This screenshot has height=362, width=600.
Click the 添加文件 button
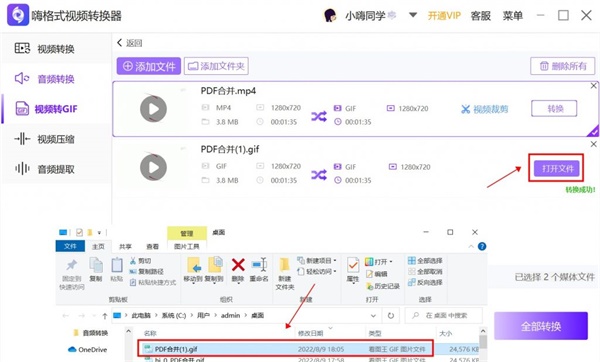[x=149, y=66]
